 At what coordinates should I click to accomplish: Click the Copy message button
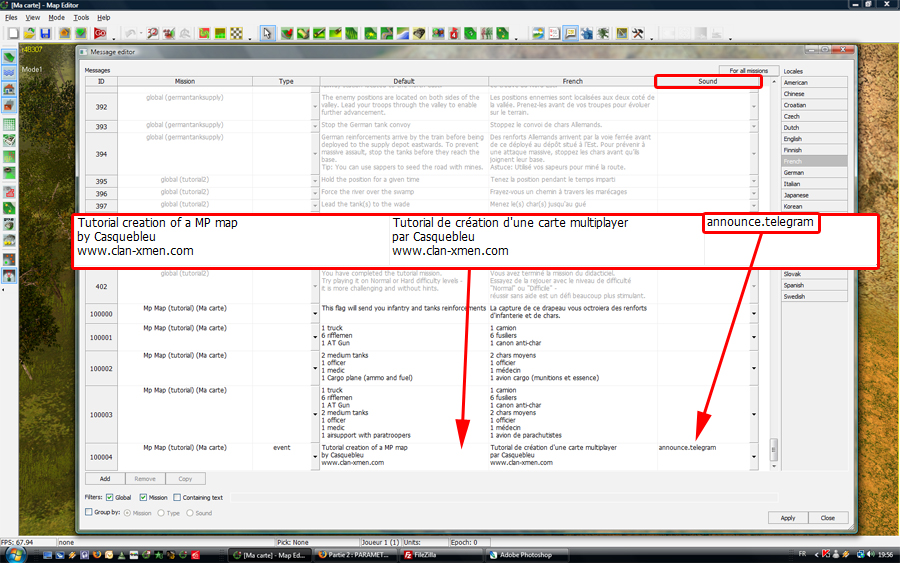click(185, 479)
